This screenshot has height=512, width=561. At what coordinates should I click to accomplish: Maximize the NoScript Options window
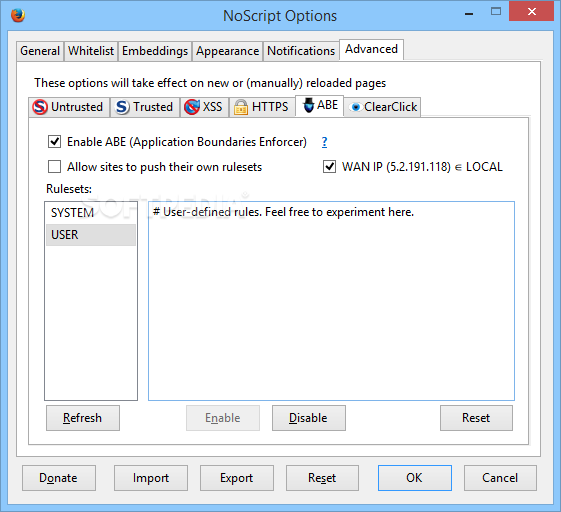496,11
